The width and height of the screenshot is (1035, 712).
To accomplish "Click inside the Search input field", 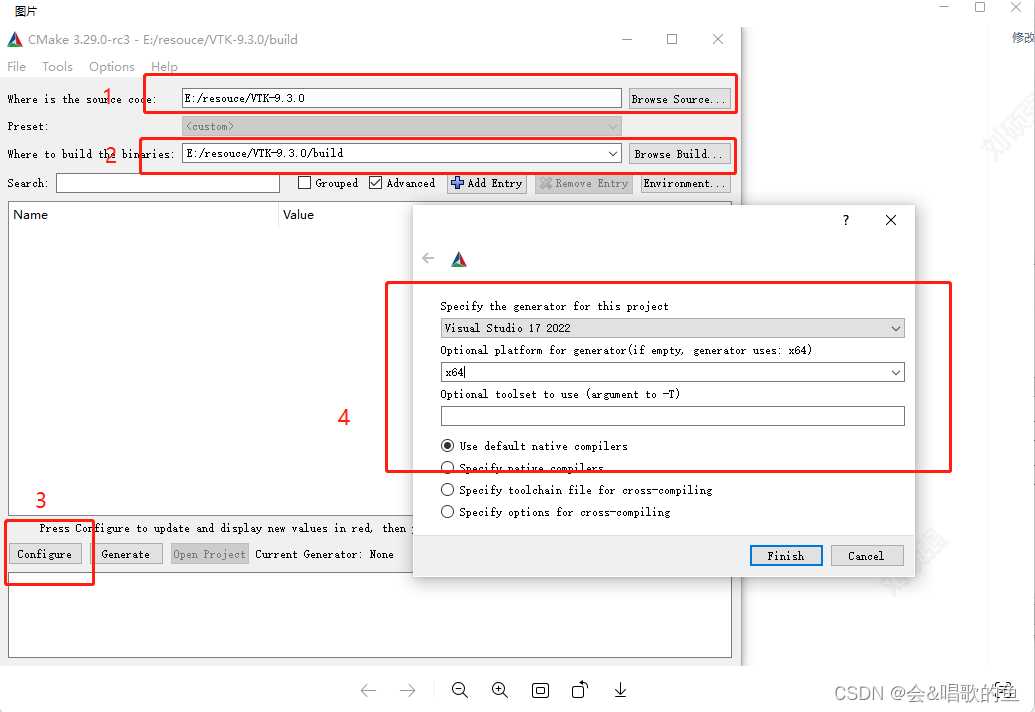I will tap(167, 183).
